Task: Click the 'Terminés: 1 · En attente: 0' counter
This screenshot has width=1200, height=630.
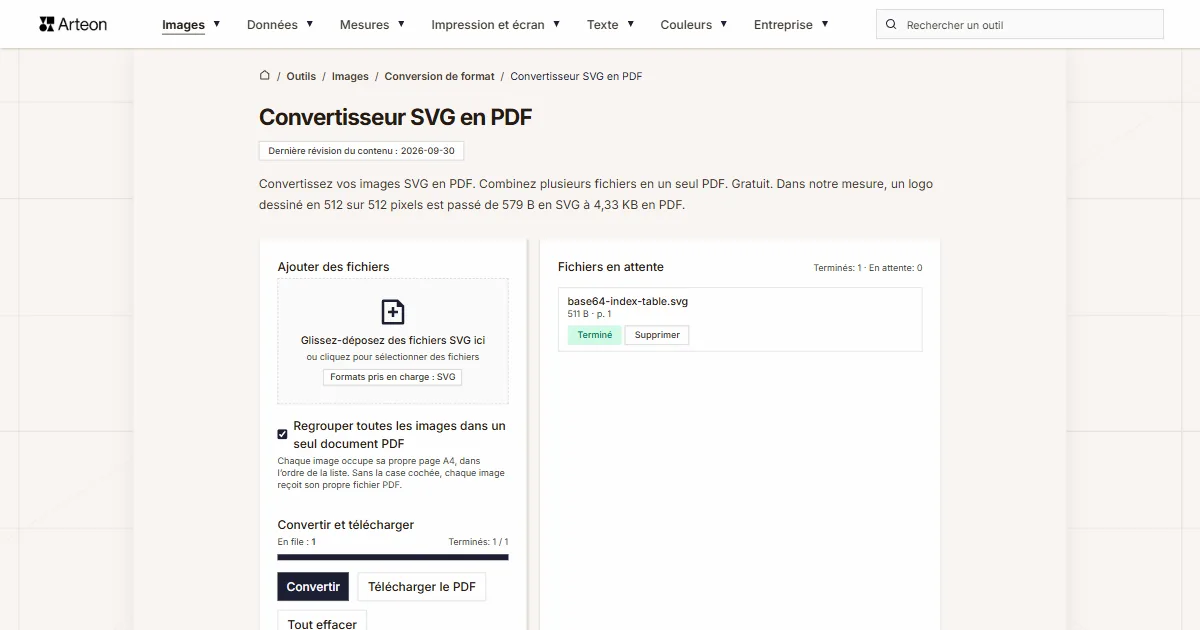Action: 868,268
